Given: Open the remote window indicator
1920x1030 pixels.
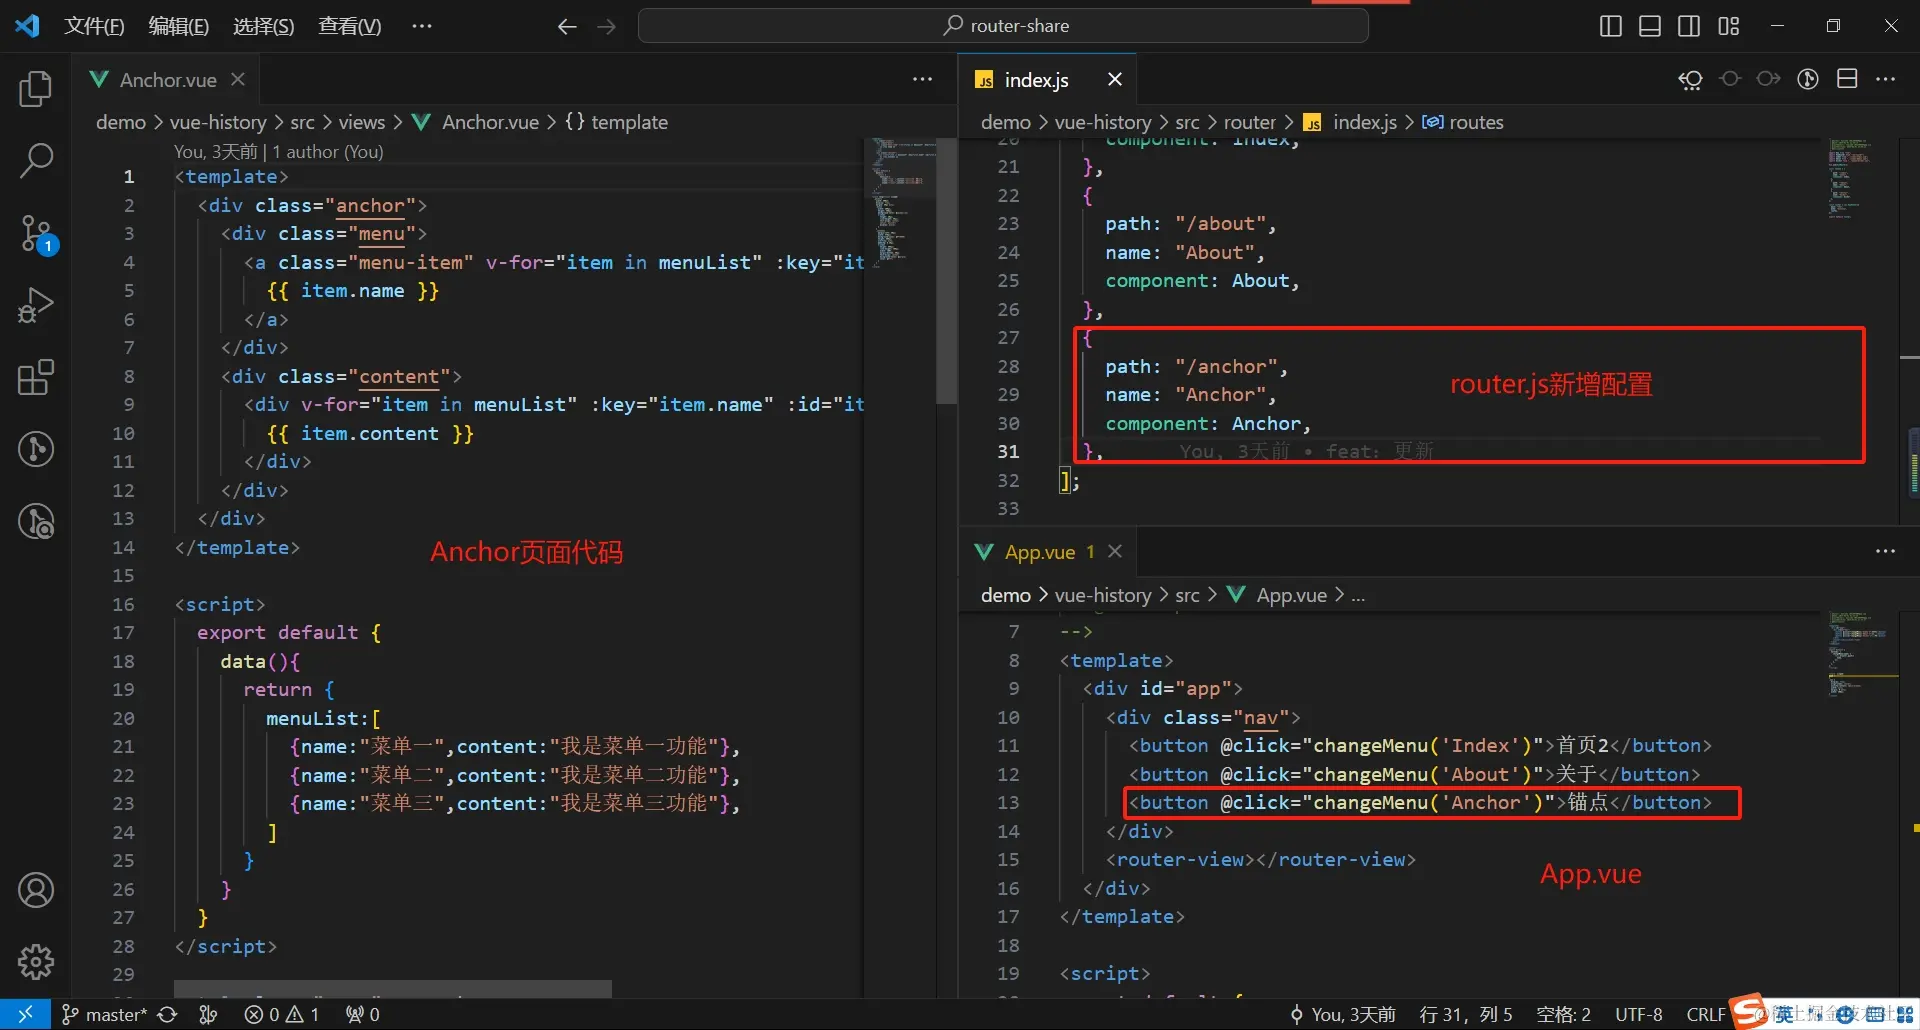Looking at the screenshot, I should point(25,1014).
